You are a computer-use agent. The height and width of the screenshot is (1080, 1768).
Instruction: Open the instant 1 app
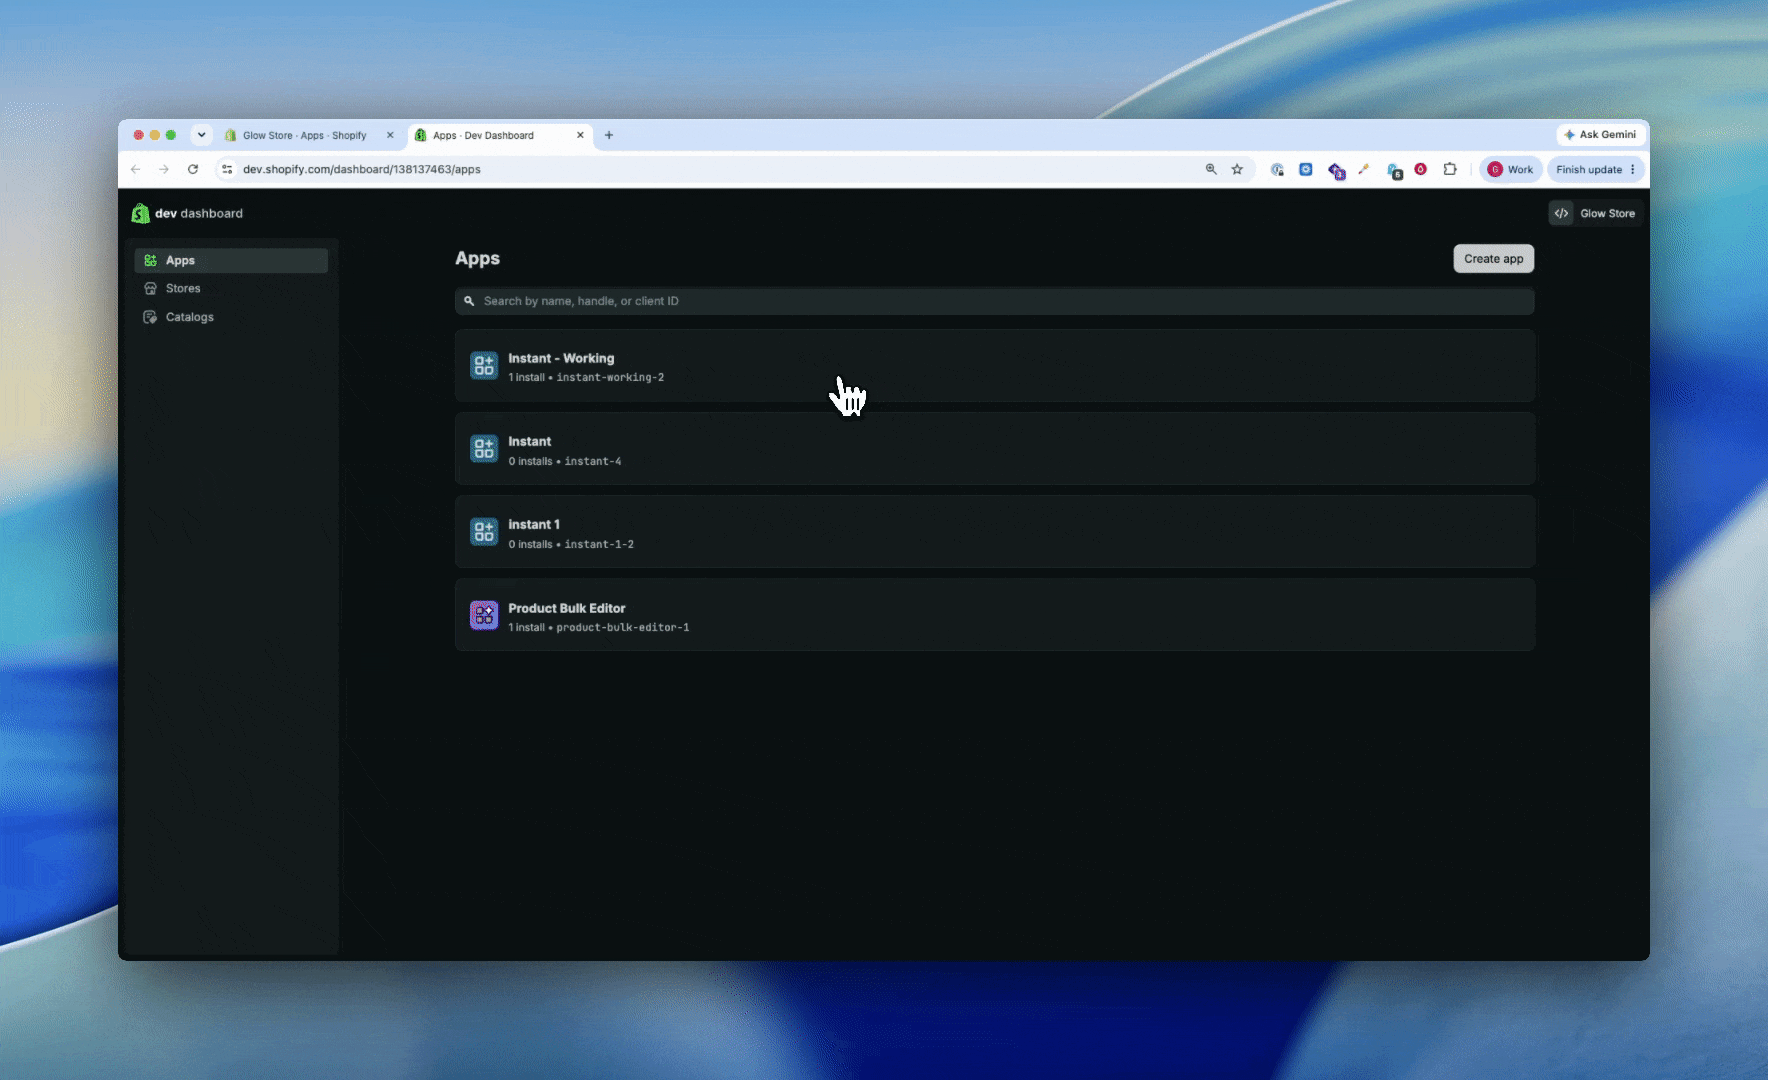tap(995, 532)
